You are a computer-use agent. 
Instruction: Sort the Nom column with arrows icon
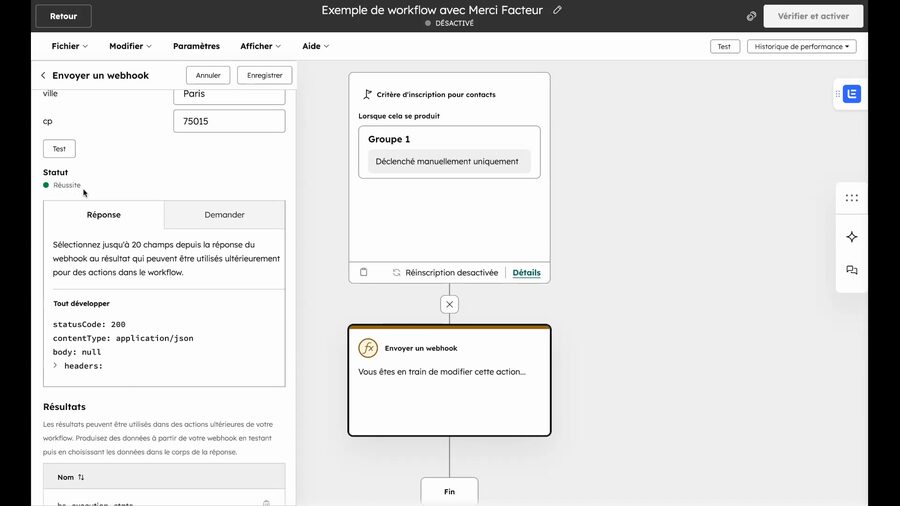pyautogui.click(x=81, y=477)
